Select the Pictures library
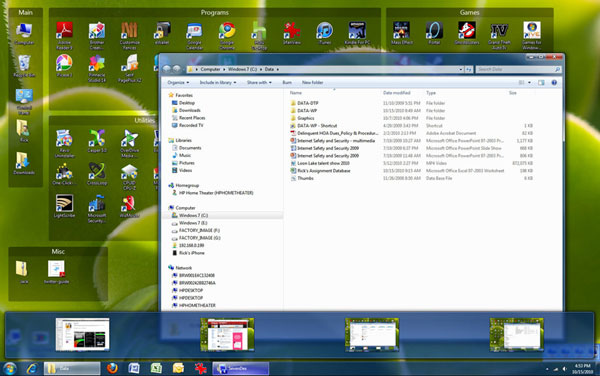This screenshot has width=600, height=376. pos(187,163)
